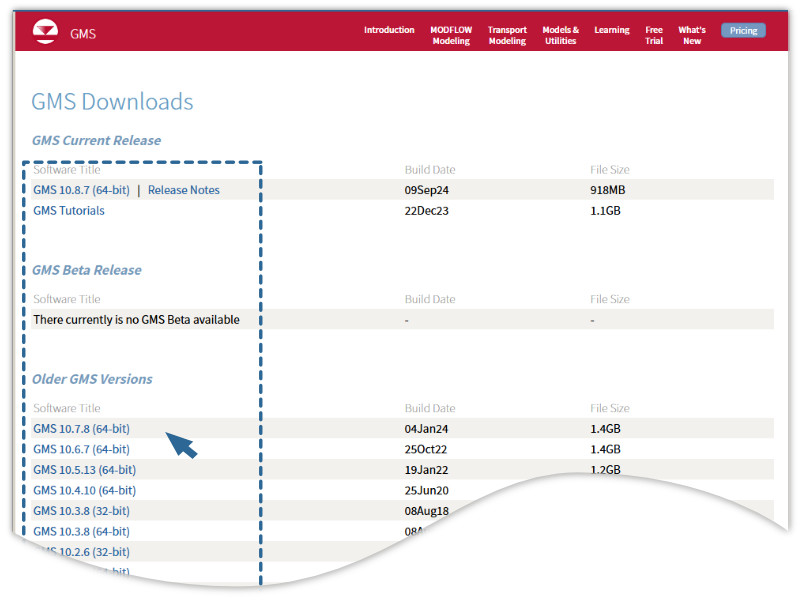Download GMS 10.6.7 (64-bit)
800x600 pixels.
pyautogui.click(x=81, y=449)
